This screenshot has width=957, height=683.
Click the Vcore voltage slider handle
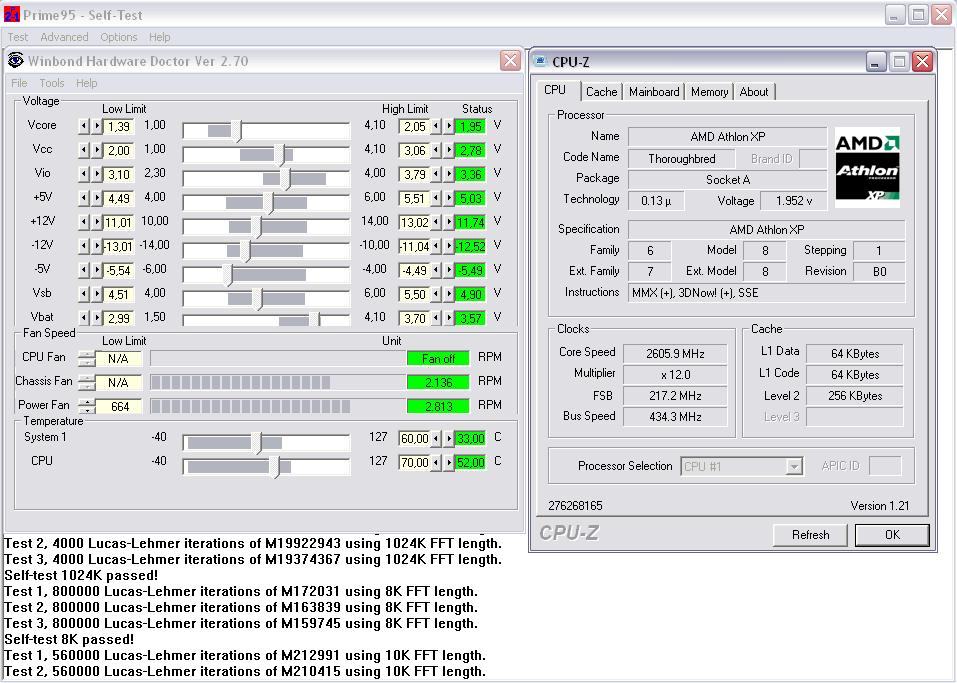[236, 131]
